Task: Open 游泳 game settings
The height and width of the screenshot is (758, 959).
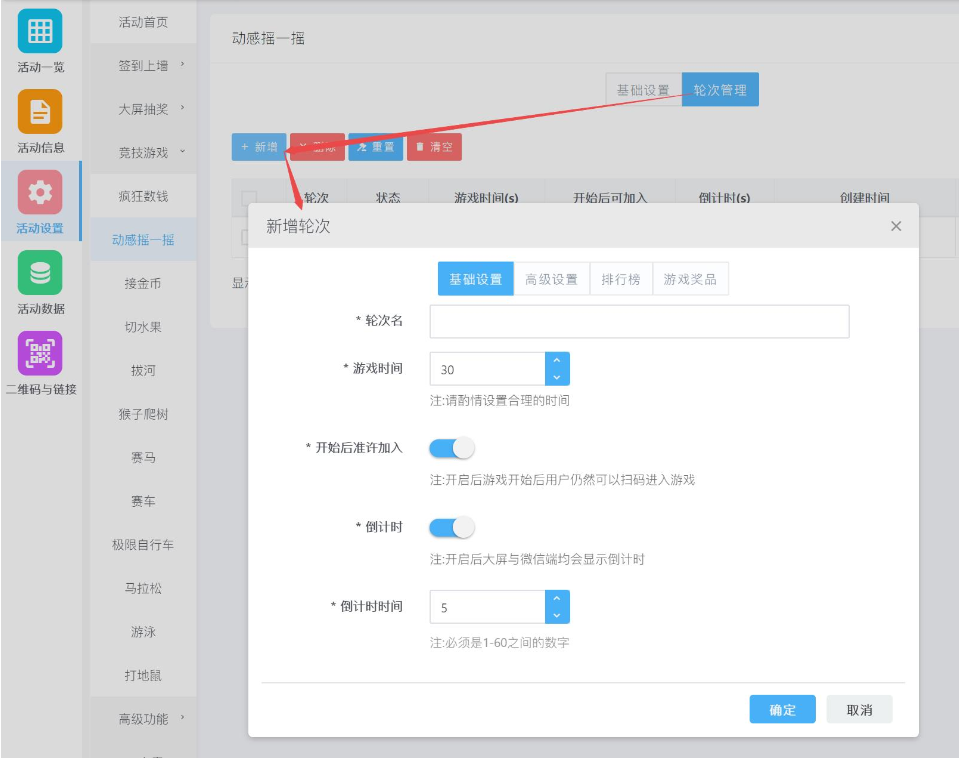Action: click(144, 631)
